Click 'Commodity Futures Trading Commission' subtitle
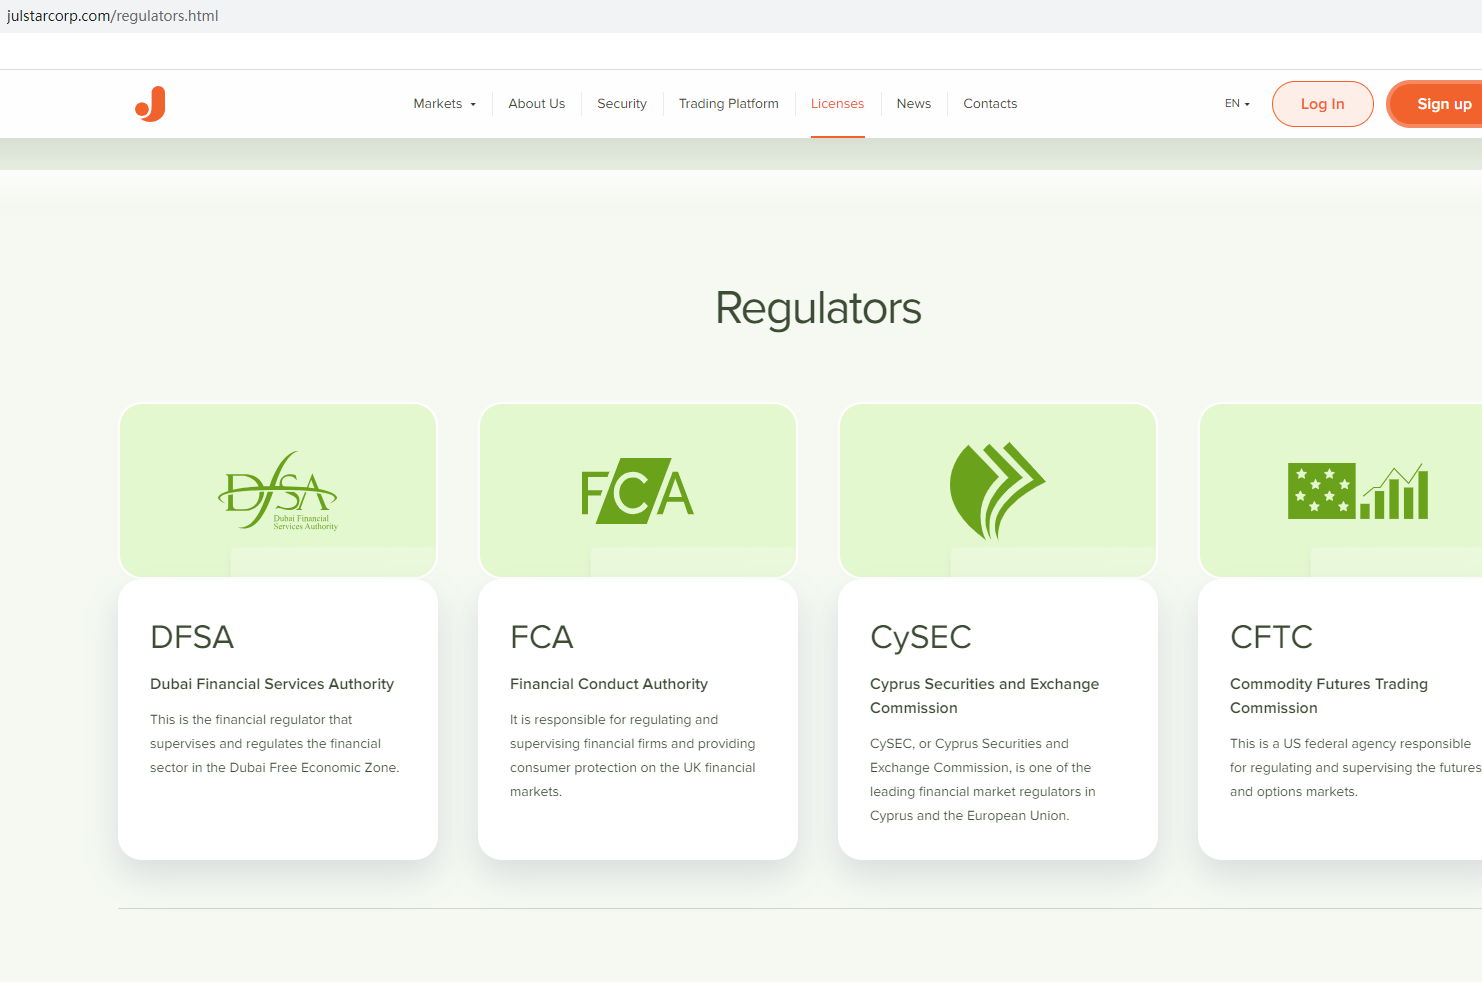The image size is (1482, 982). click(1329, 696)
